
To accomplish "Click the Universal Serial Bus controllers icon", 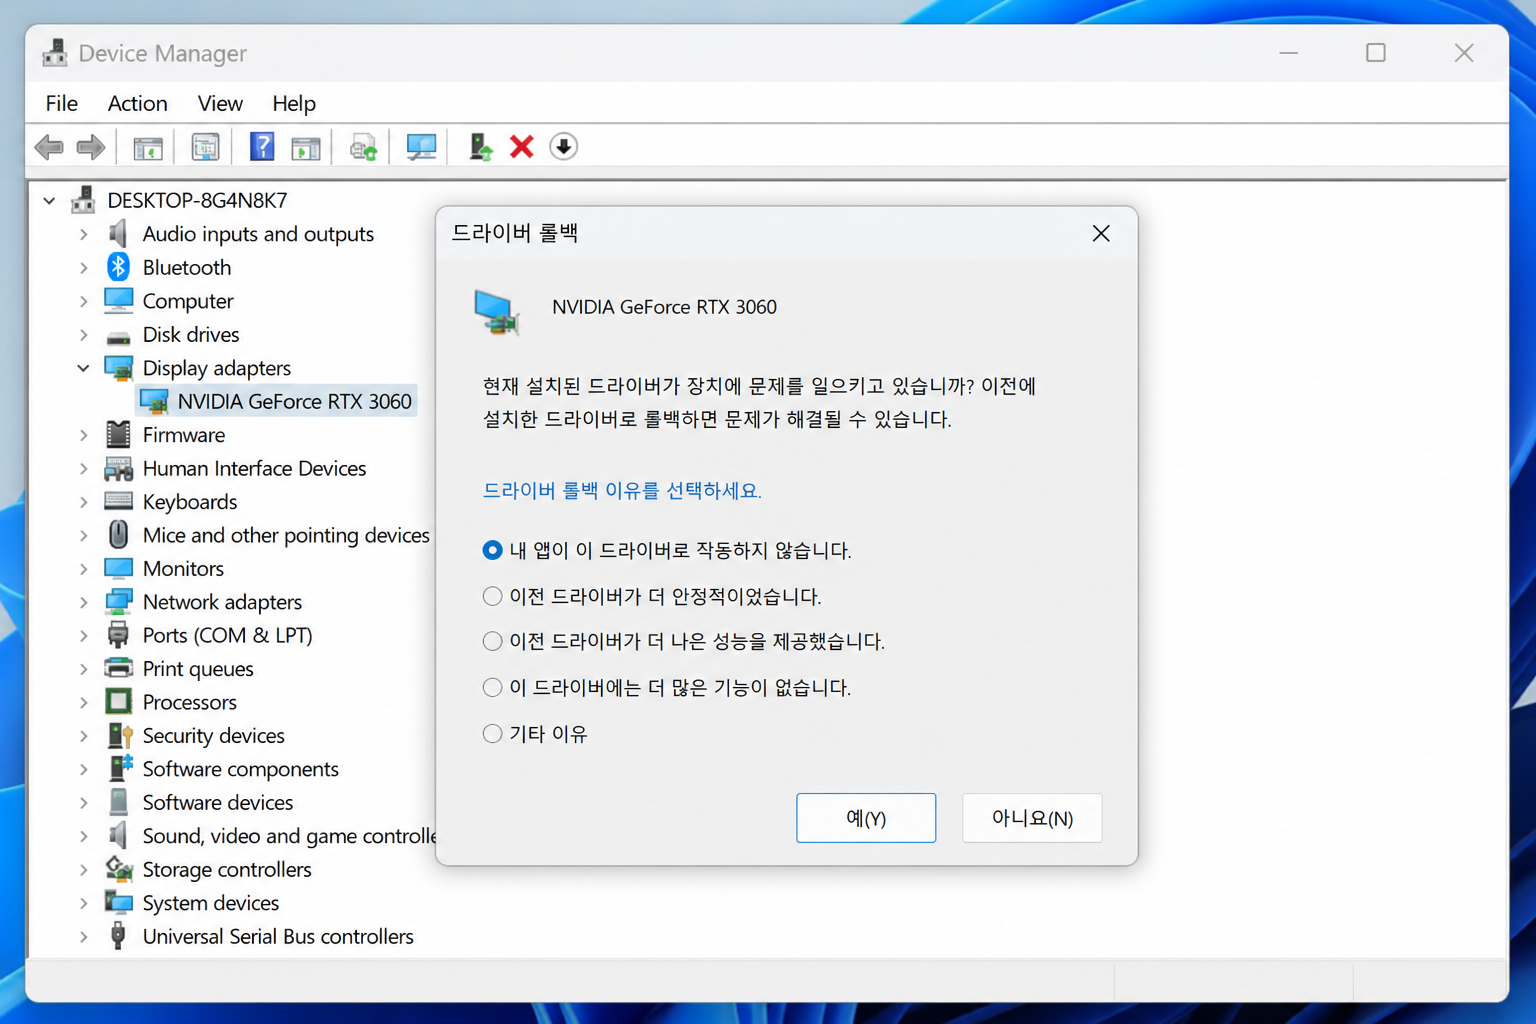I will click(x=118, y=936).
